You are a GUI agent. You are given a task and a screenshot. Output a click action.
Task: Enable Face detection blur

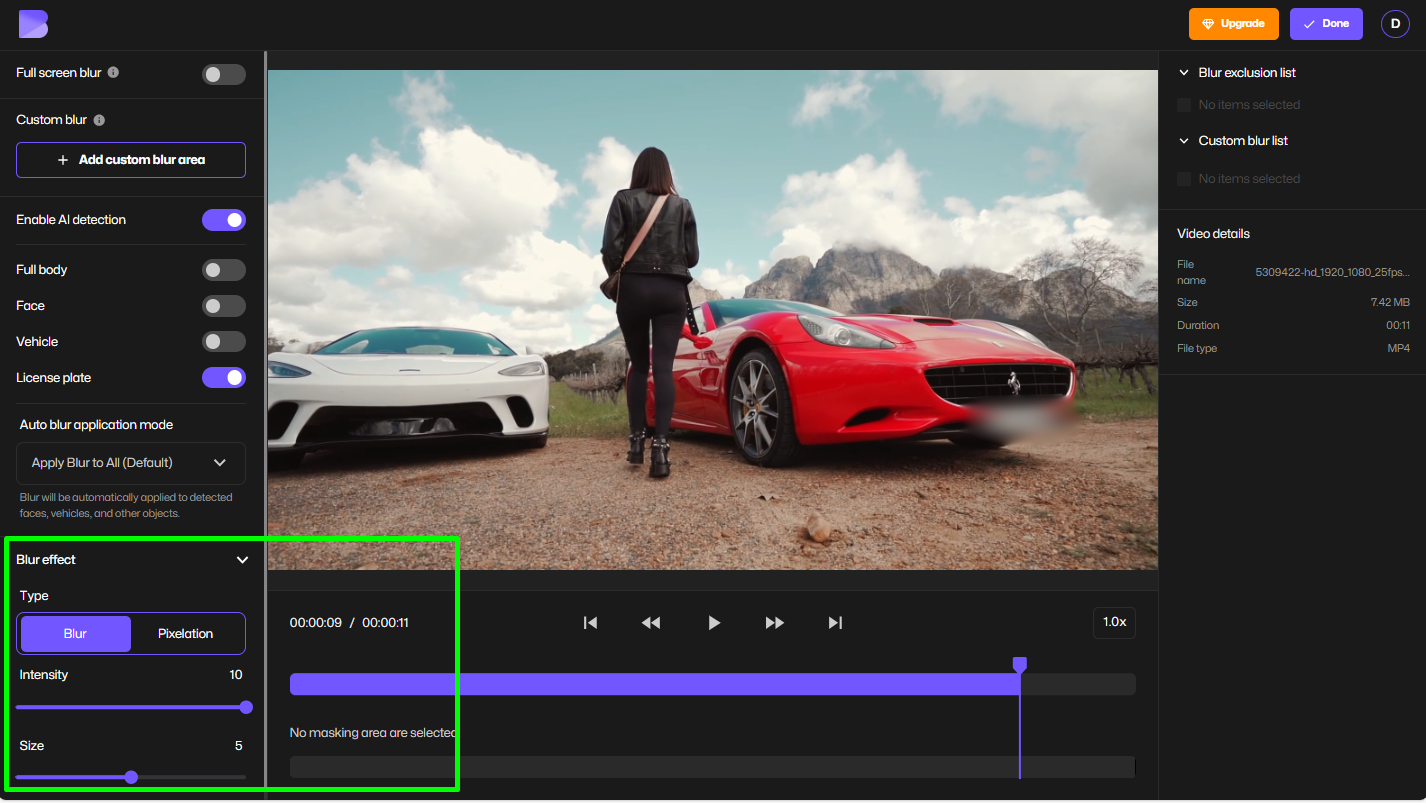click(x=223, y=305)
